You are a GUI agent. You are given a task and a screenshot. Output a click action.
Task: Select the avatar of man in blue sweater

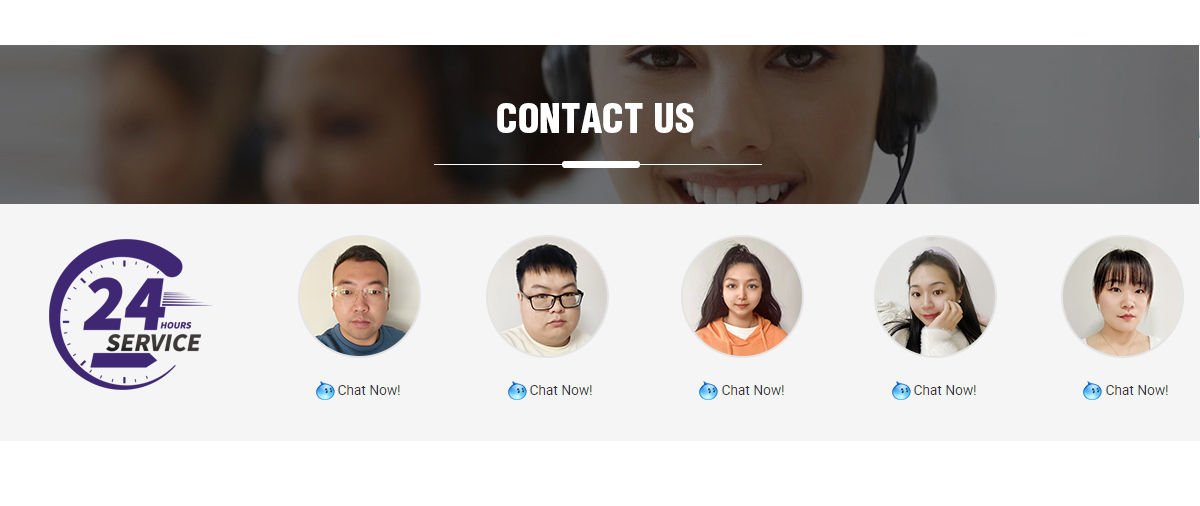359,296
